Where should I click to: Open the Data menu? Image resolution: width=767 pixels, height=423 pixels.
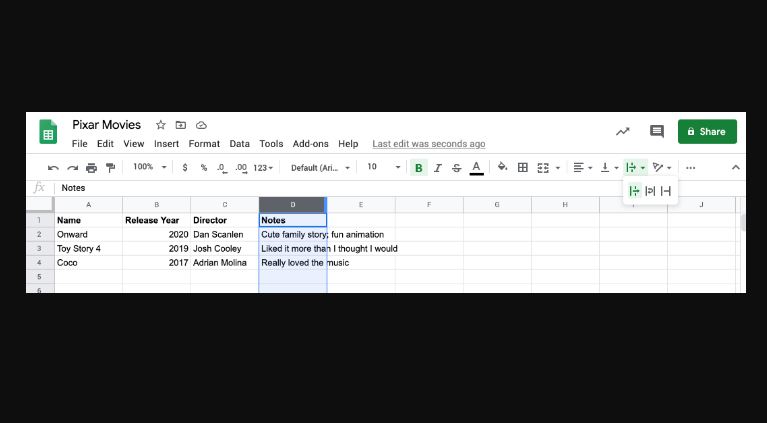click(240, 144)
